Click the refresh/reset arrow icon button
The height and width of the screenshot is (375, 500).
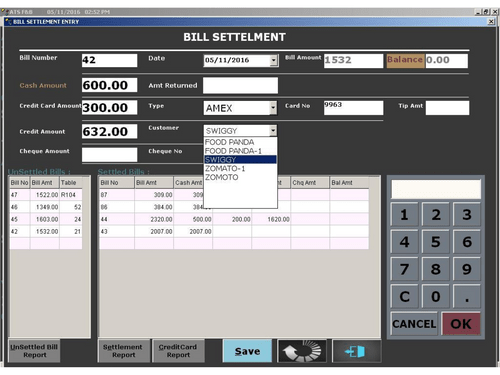[x=302, y=351]
